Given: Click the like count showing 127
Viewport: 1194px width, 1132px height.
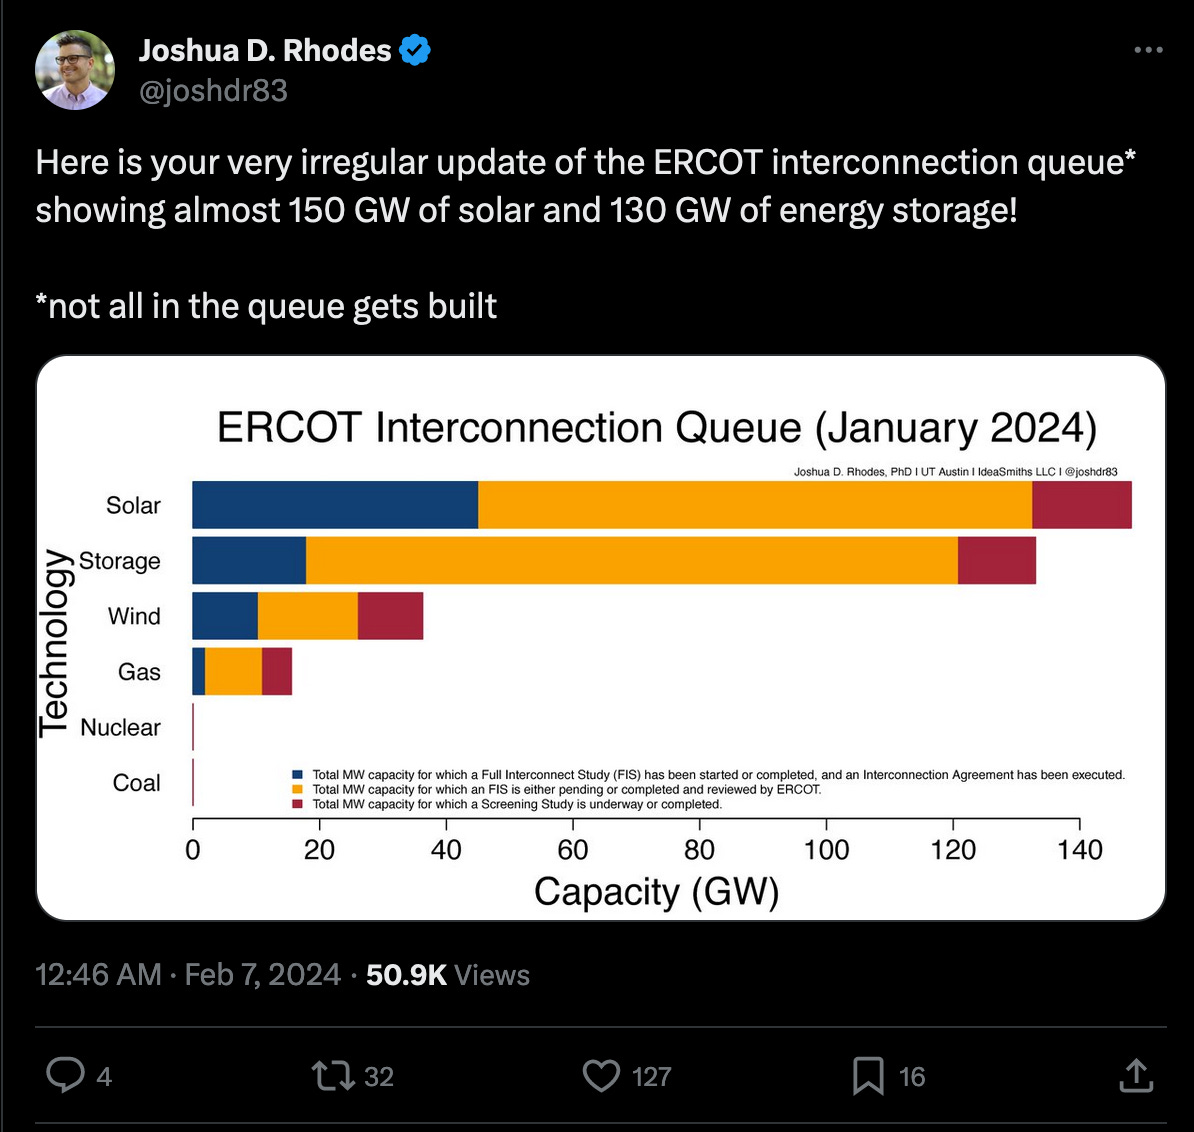Looking at the screenshot, I should tap(650, 1078).
